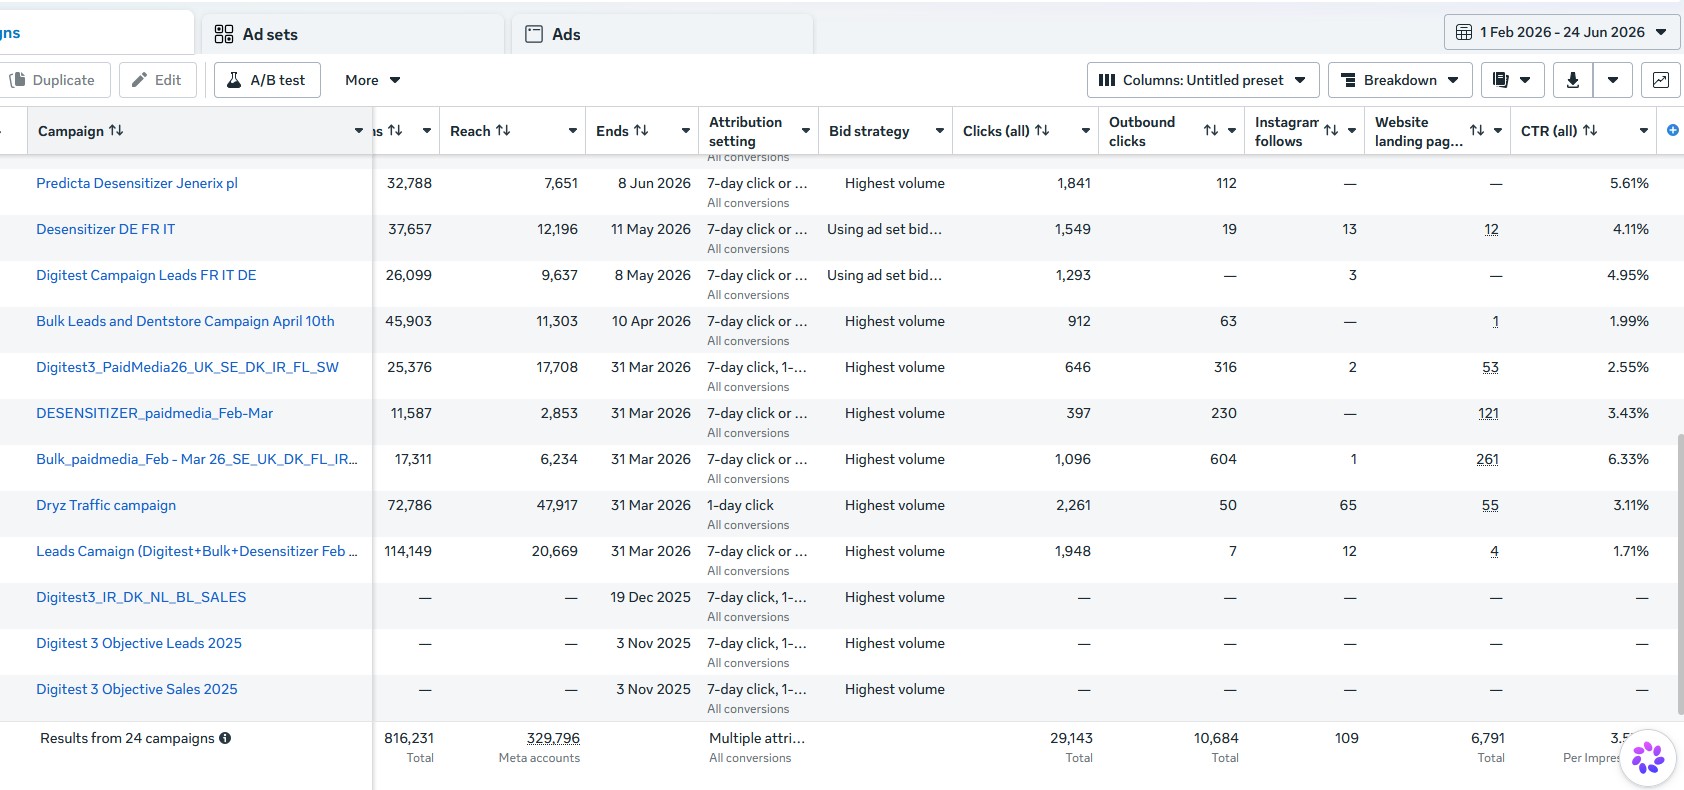Viewport: 1684px width, 790px height.
Task: Open Digitest 3 Objective Sales 2025
Action: (137, 689)
